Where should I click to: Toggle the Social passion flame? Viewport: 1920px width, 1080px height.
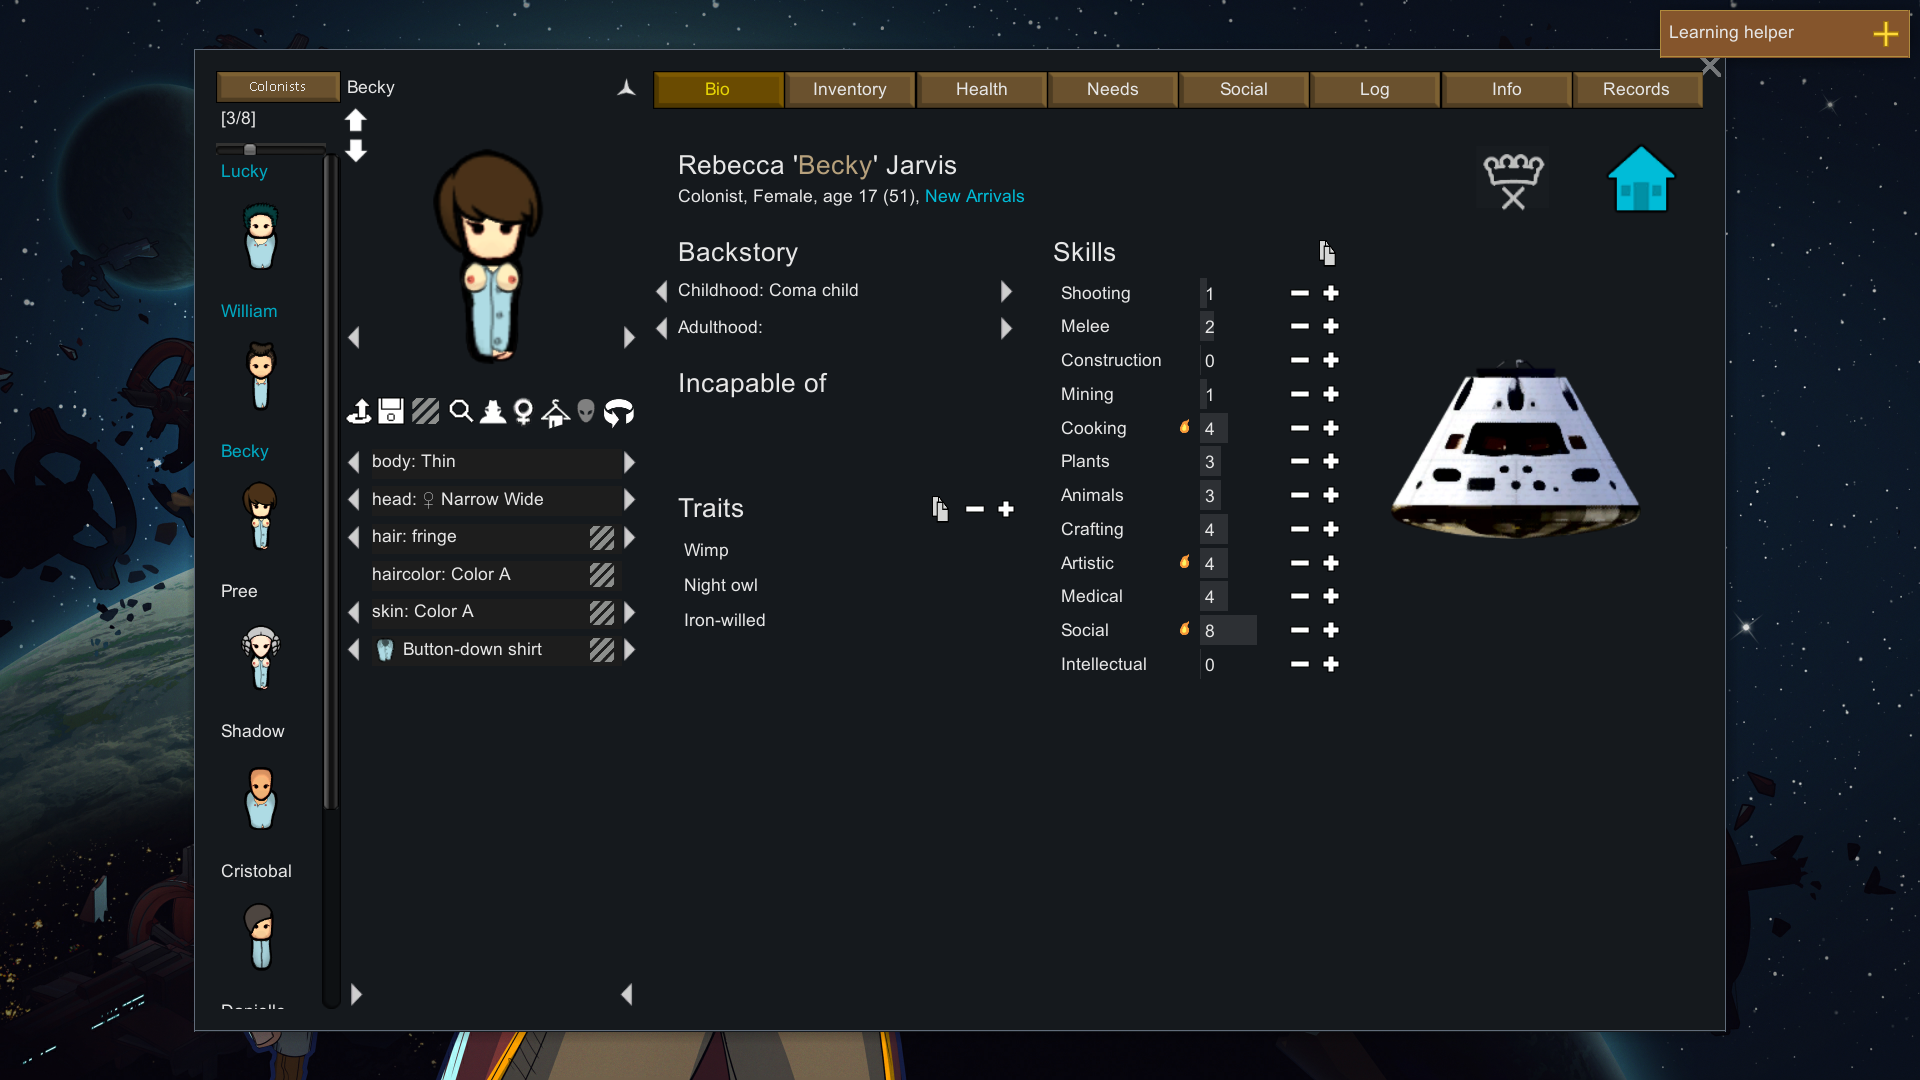[1185, 629]
